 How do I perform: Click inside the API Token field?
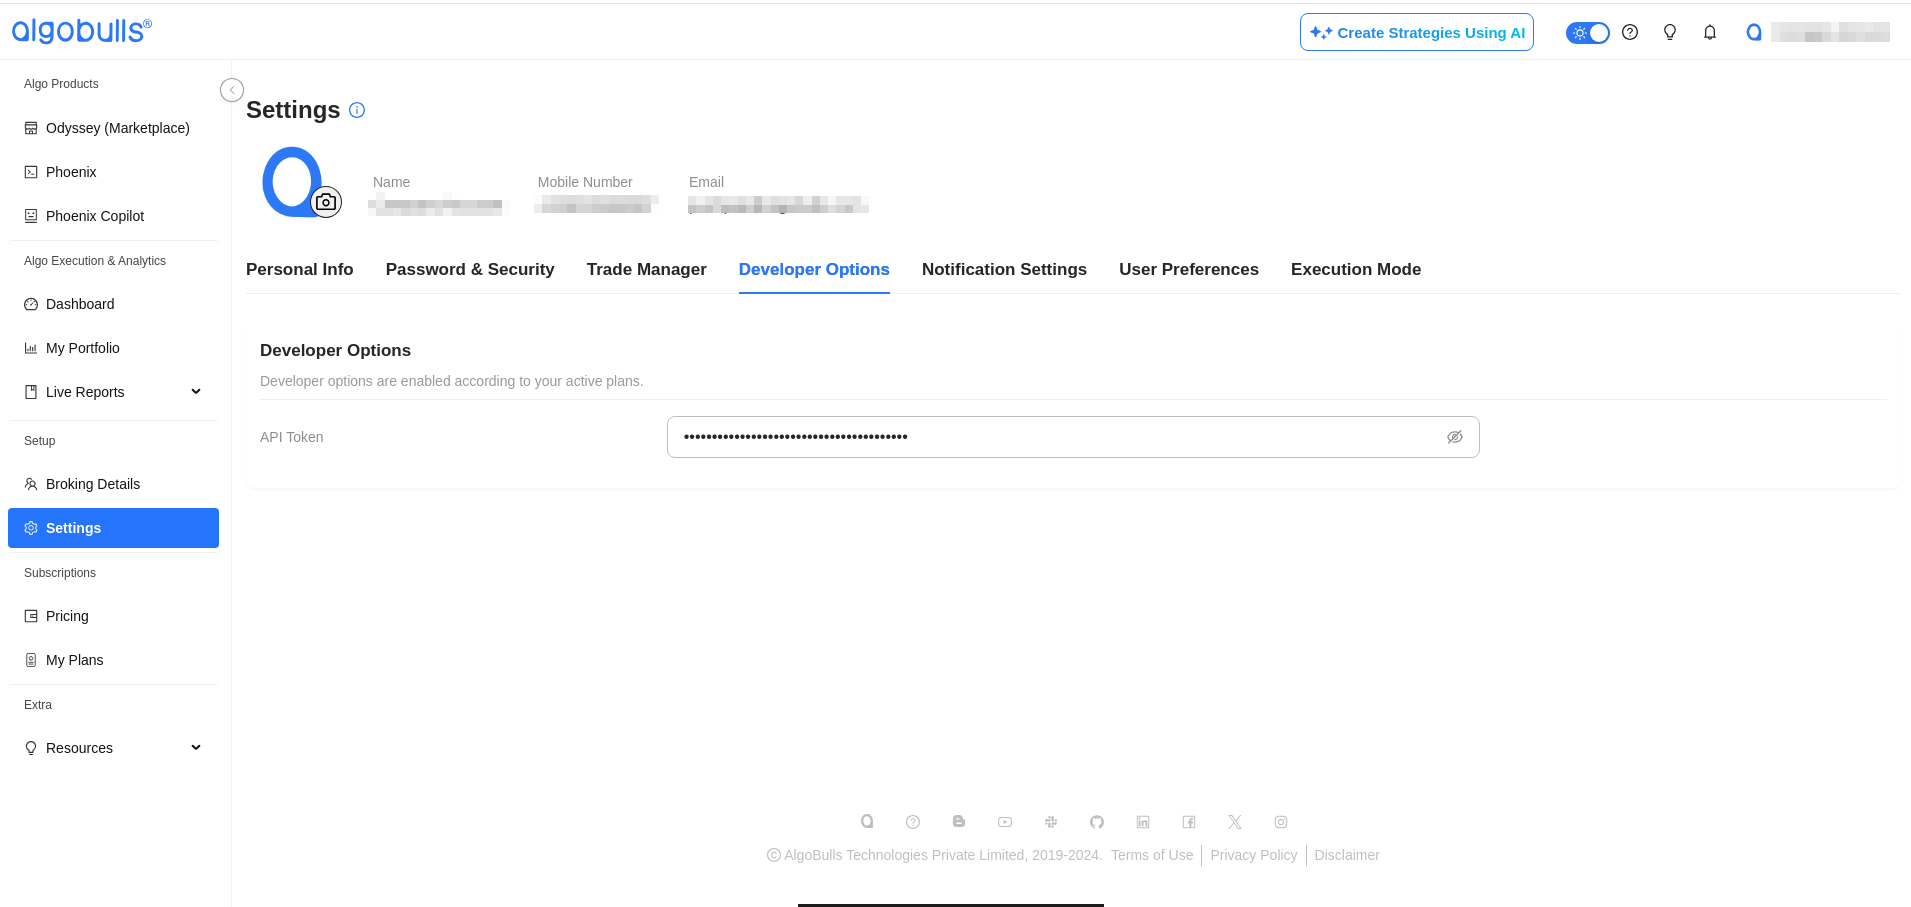(x=1073, y=437)
